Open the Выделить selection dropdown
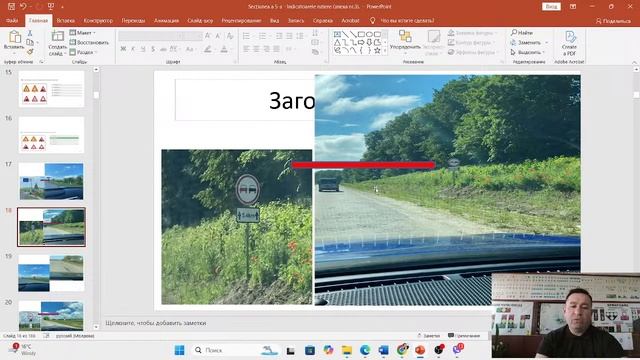Image resolution: width=640 pixels, height=360 pixels. point(528,52)
